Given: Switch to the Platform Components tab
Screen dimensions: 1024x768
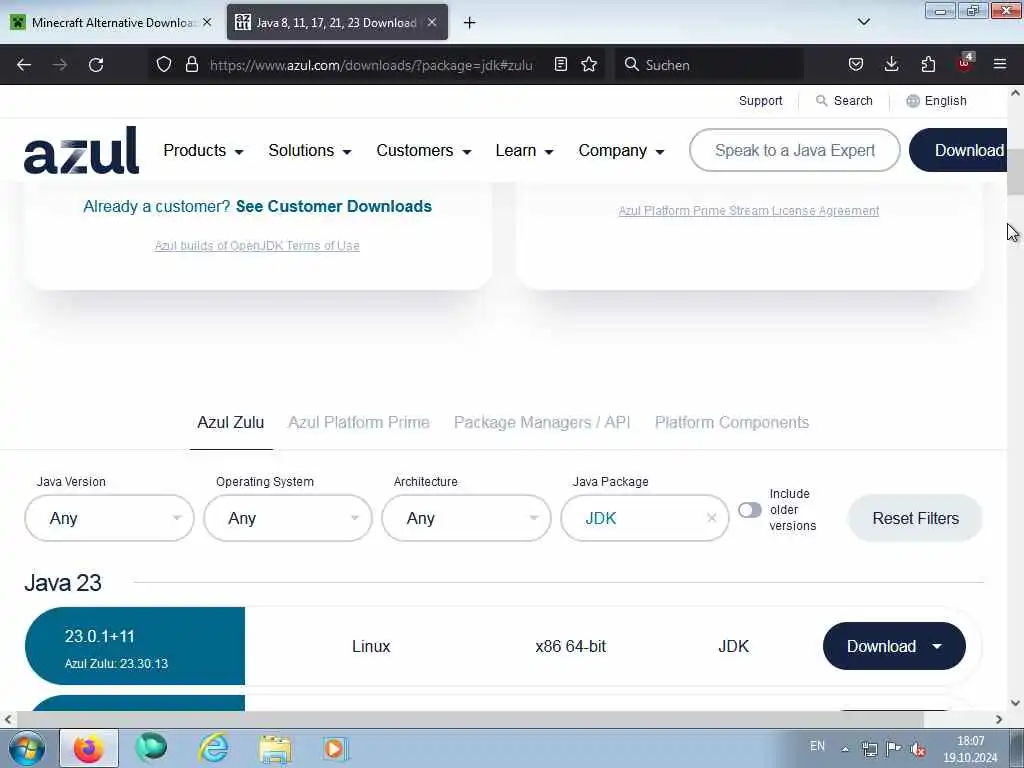Looking at the screenshot, I should (731, 423).
